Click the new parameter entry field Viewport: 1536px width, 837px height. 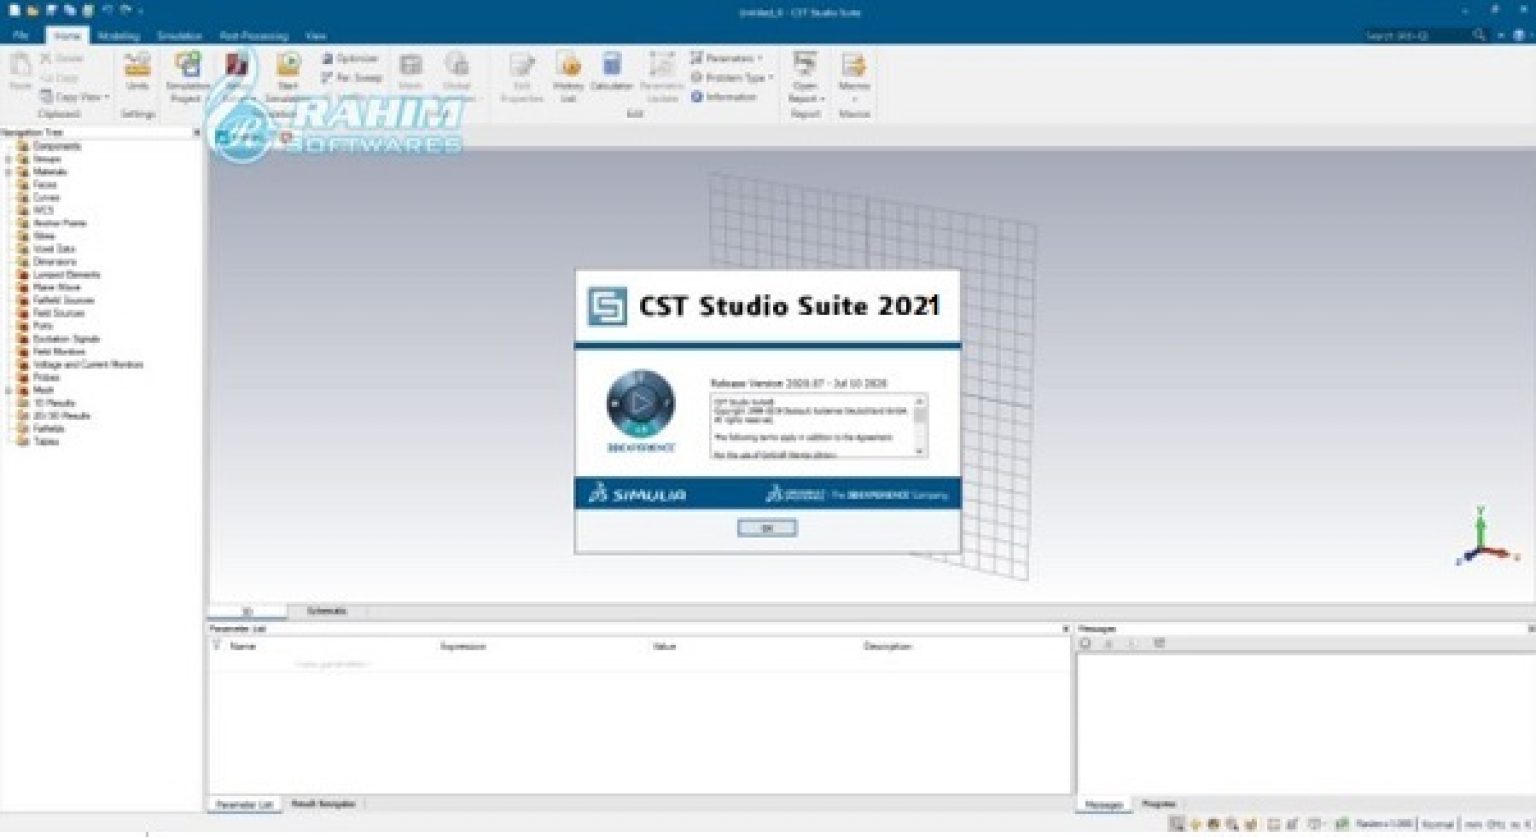coord(333,664)
